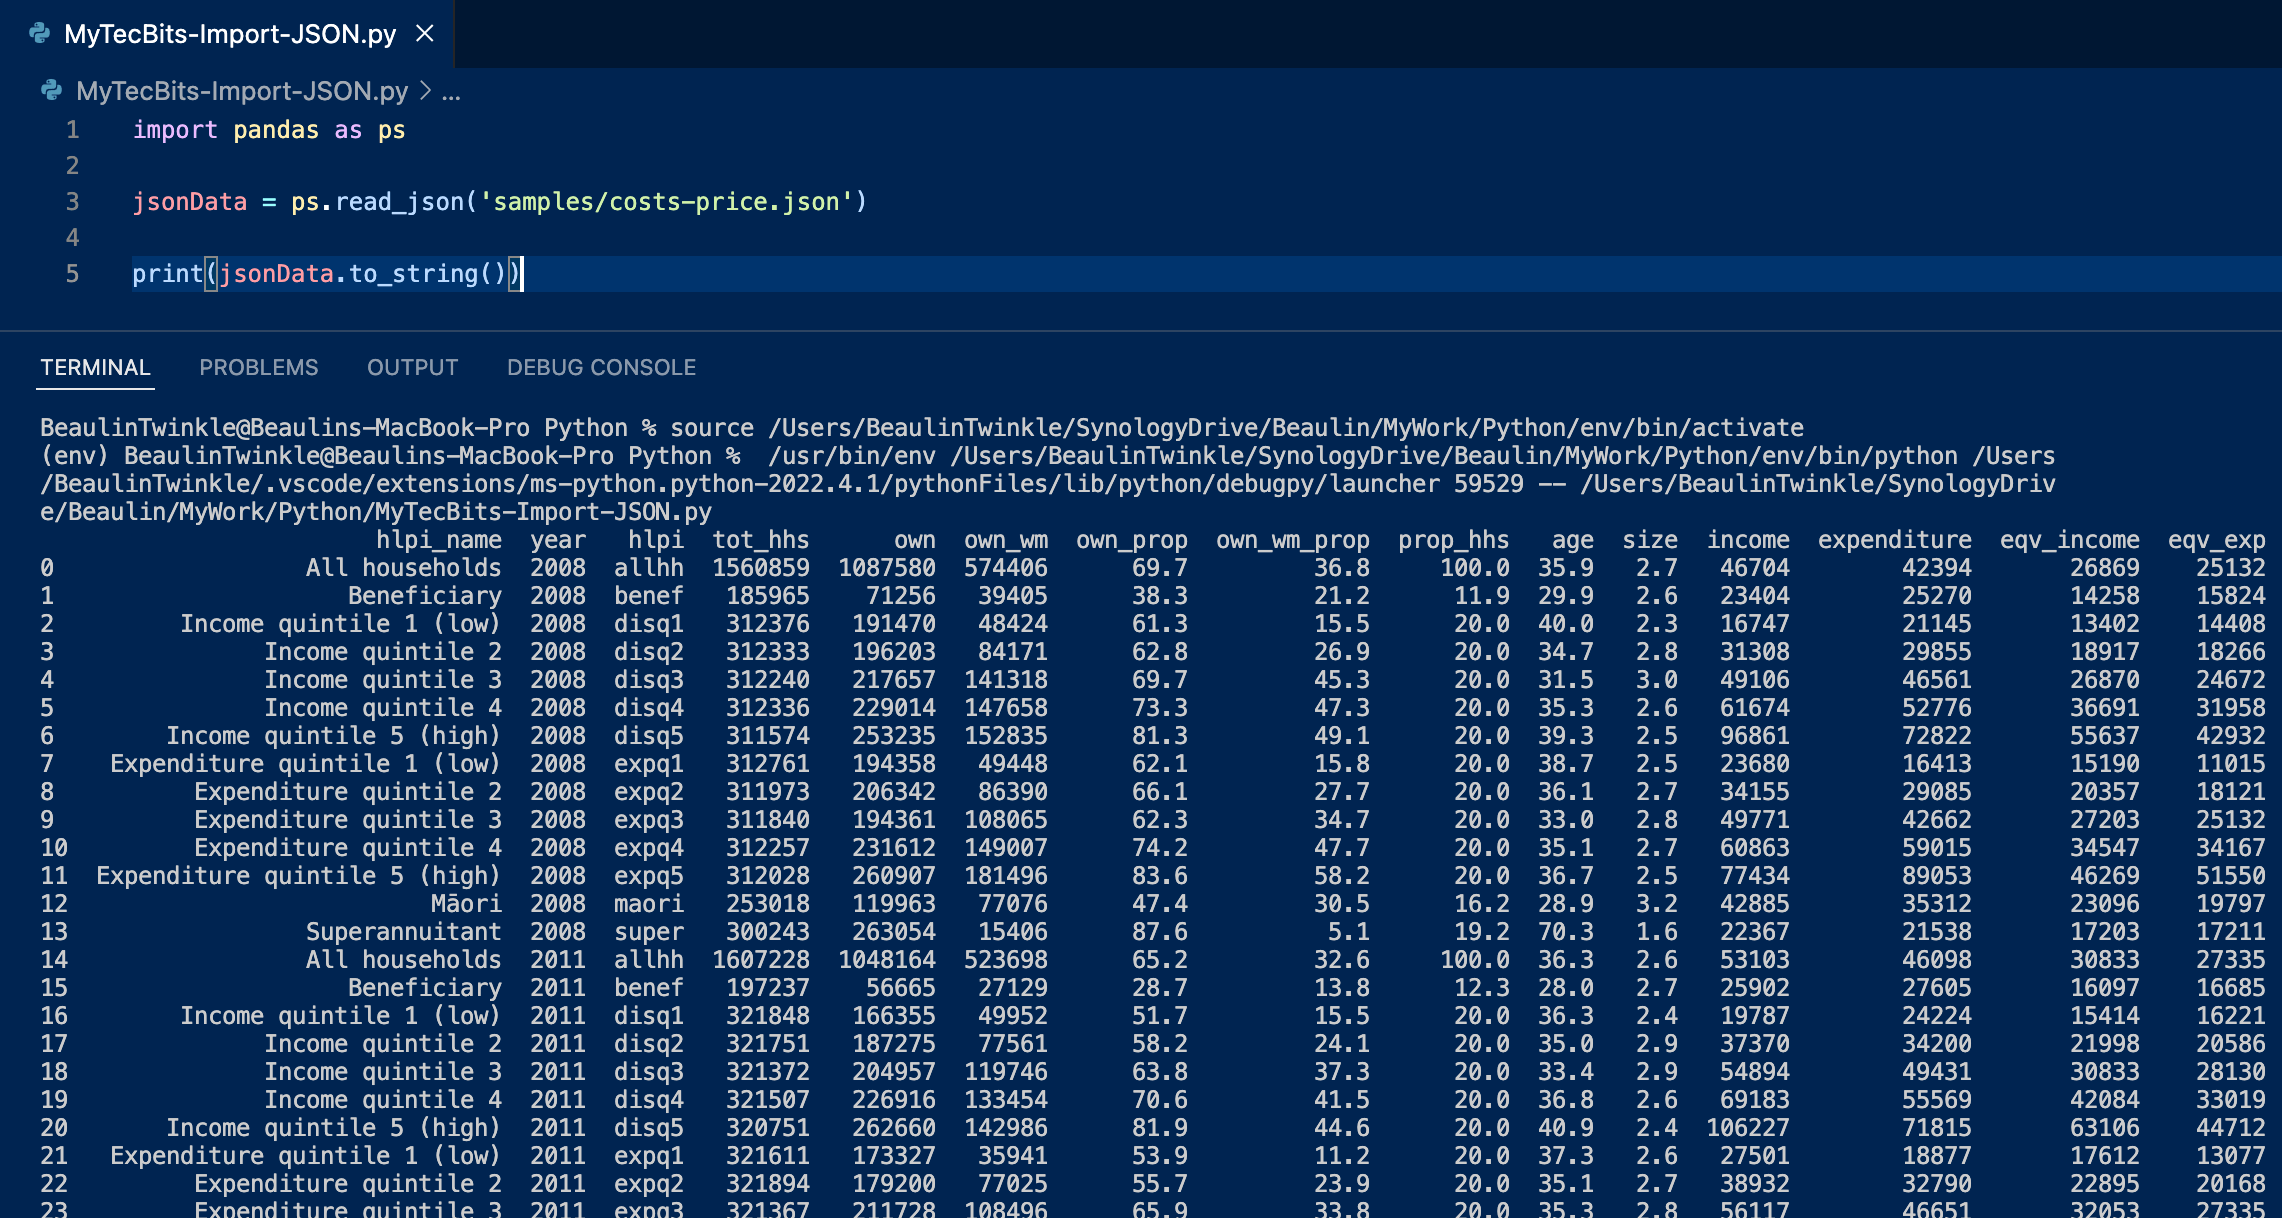The width and height of the screenshot is (2282, 1218).
Task: Click line number 5 to select that line
Action: pyautogui.click(x=71, y=273)
